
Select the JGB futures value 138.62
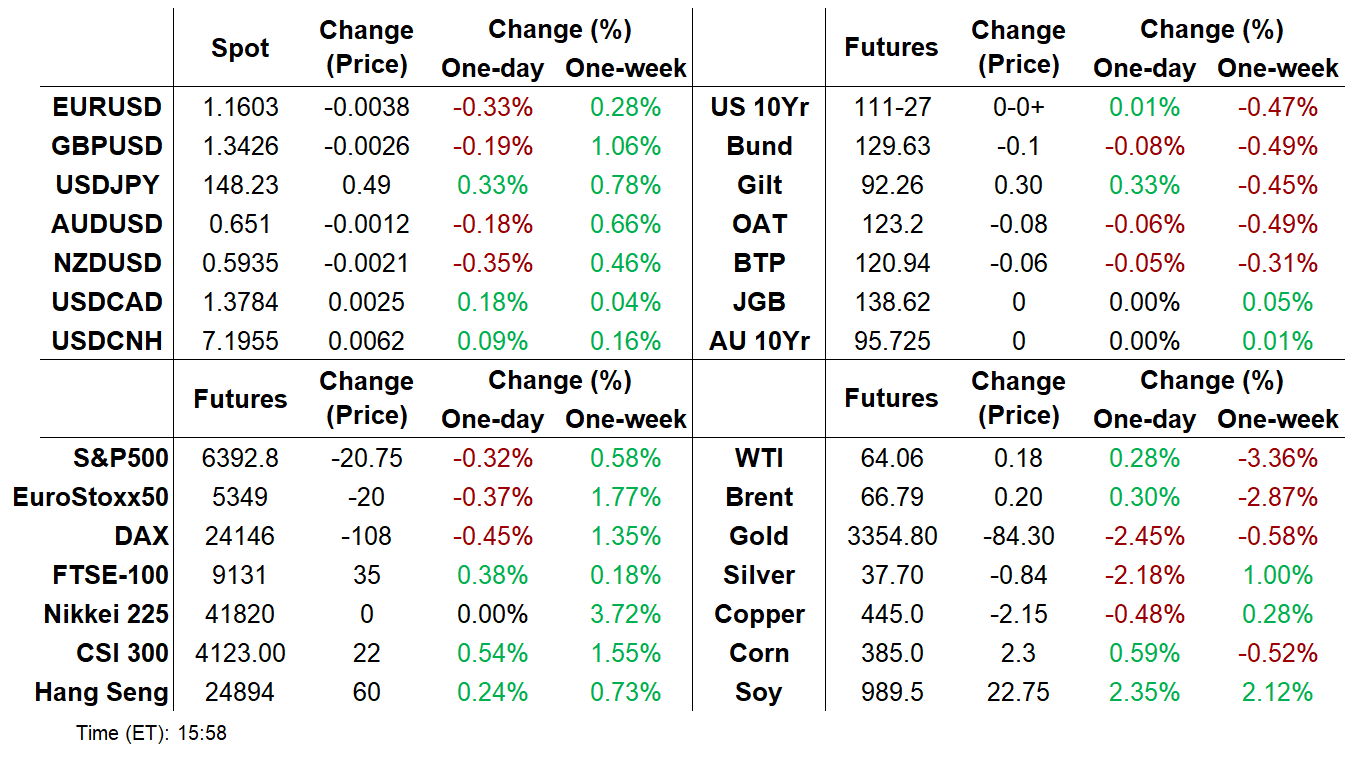[x=892, y=302]
